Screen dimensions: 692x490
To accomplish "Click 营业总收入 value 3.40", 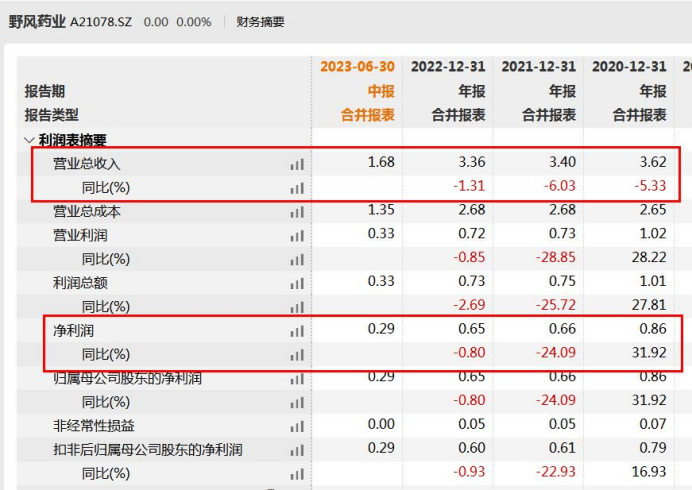I will (562, 162).
